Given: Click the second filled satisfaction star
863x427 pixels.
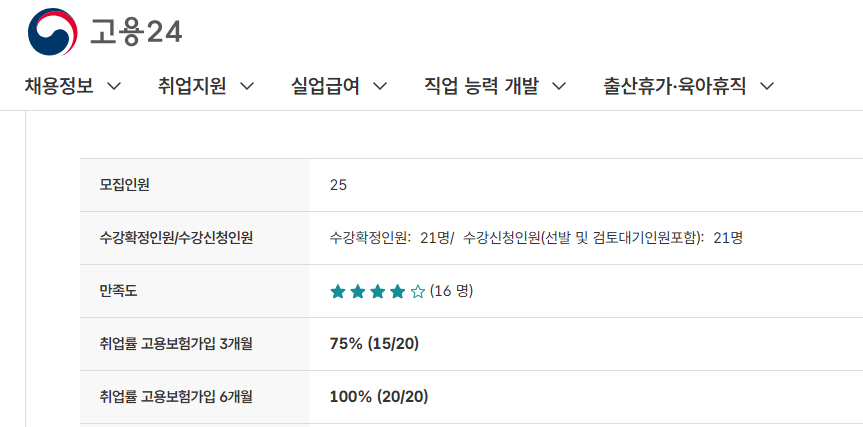Looking at the screenshot, I should (358, 292).
